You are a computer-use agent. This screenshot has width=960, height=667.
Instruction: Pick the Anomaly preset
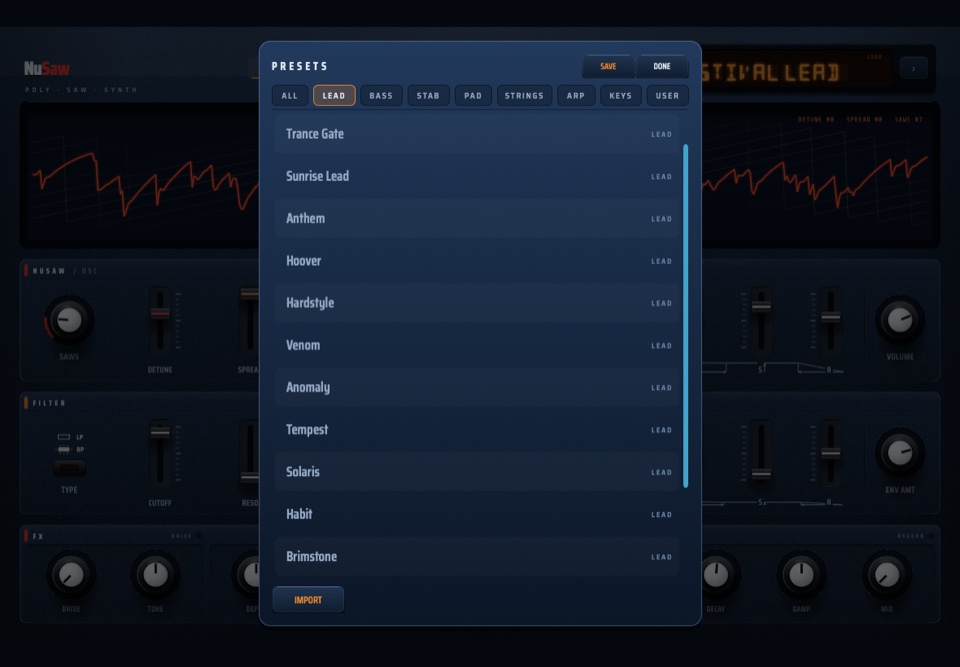[x=477, y=387]
